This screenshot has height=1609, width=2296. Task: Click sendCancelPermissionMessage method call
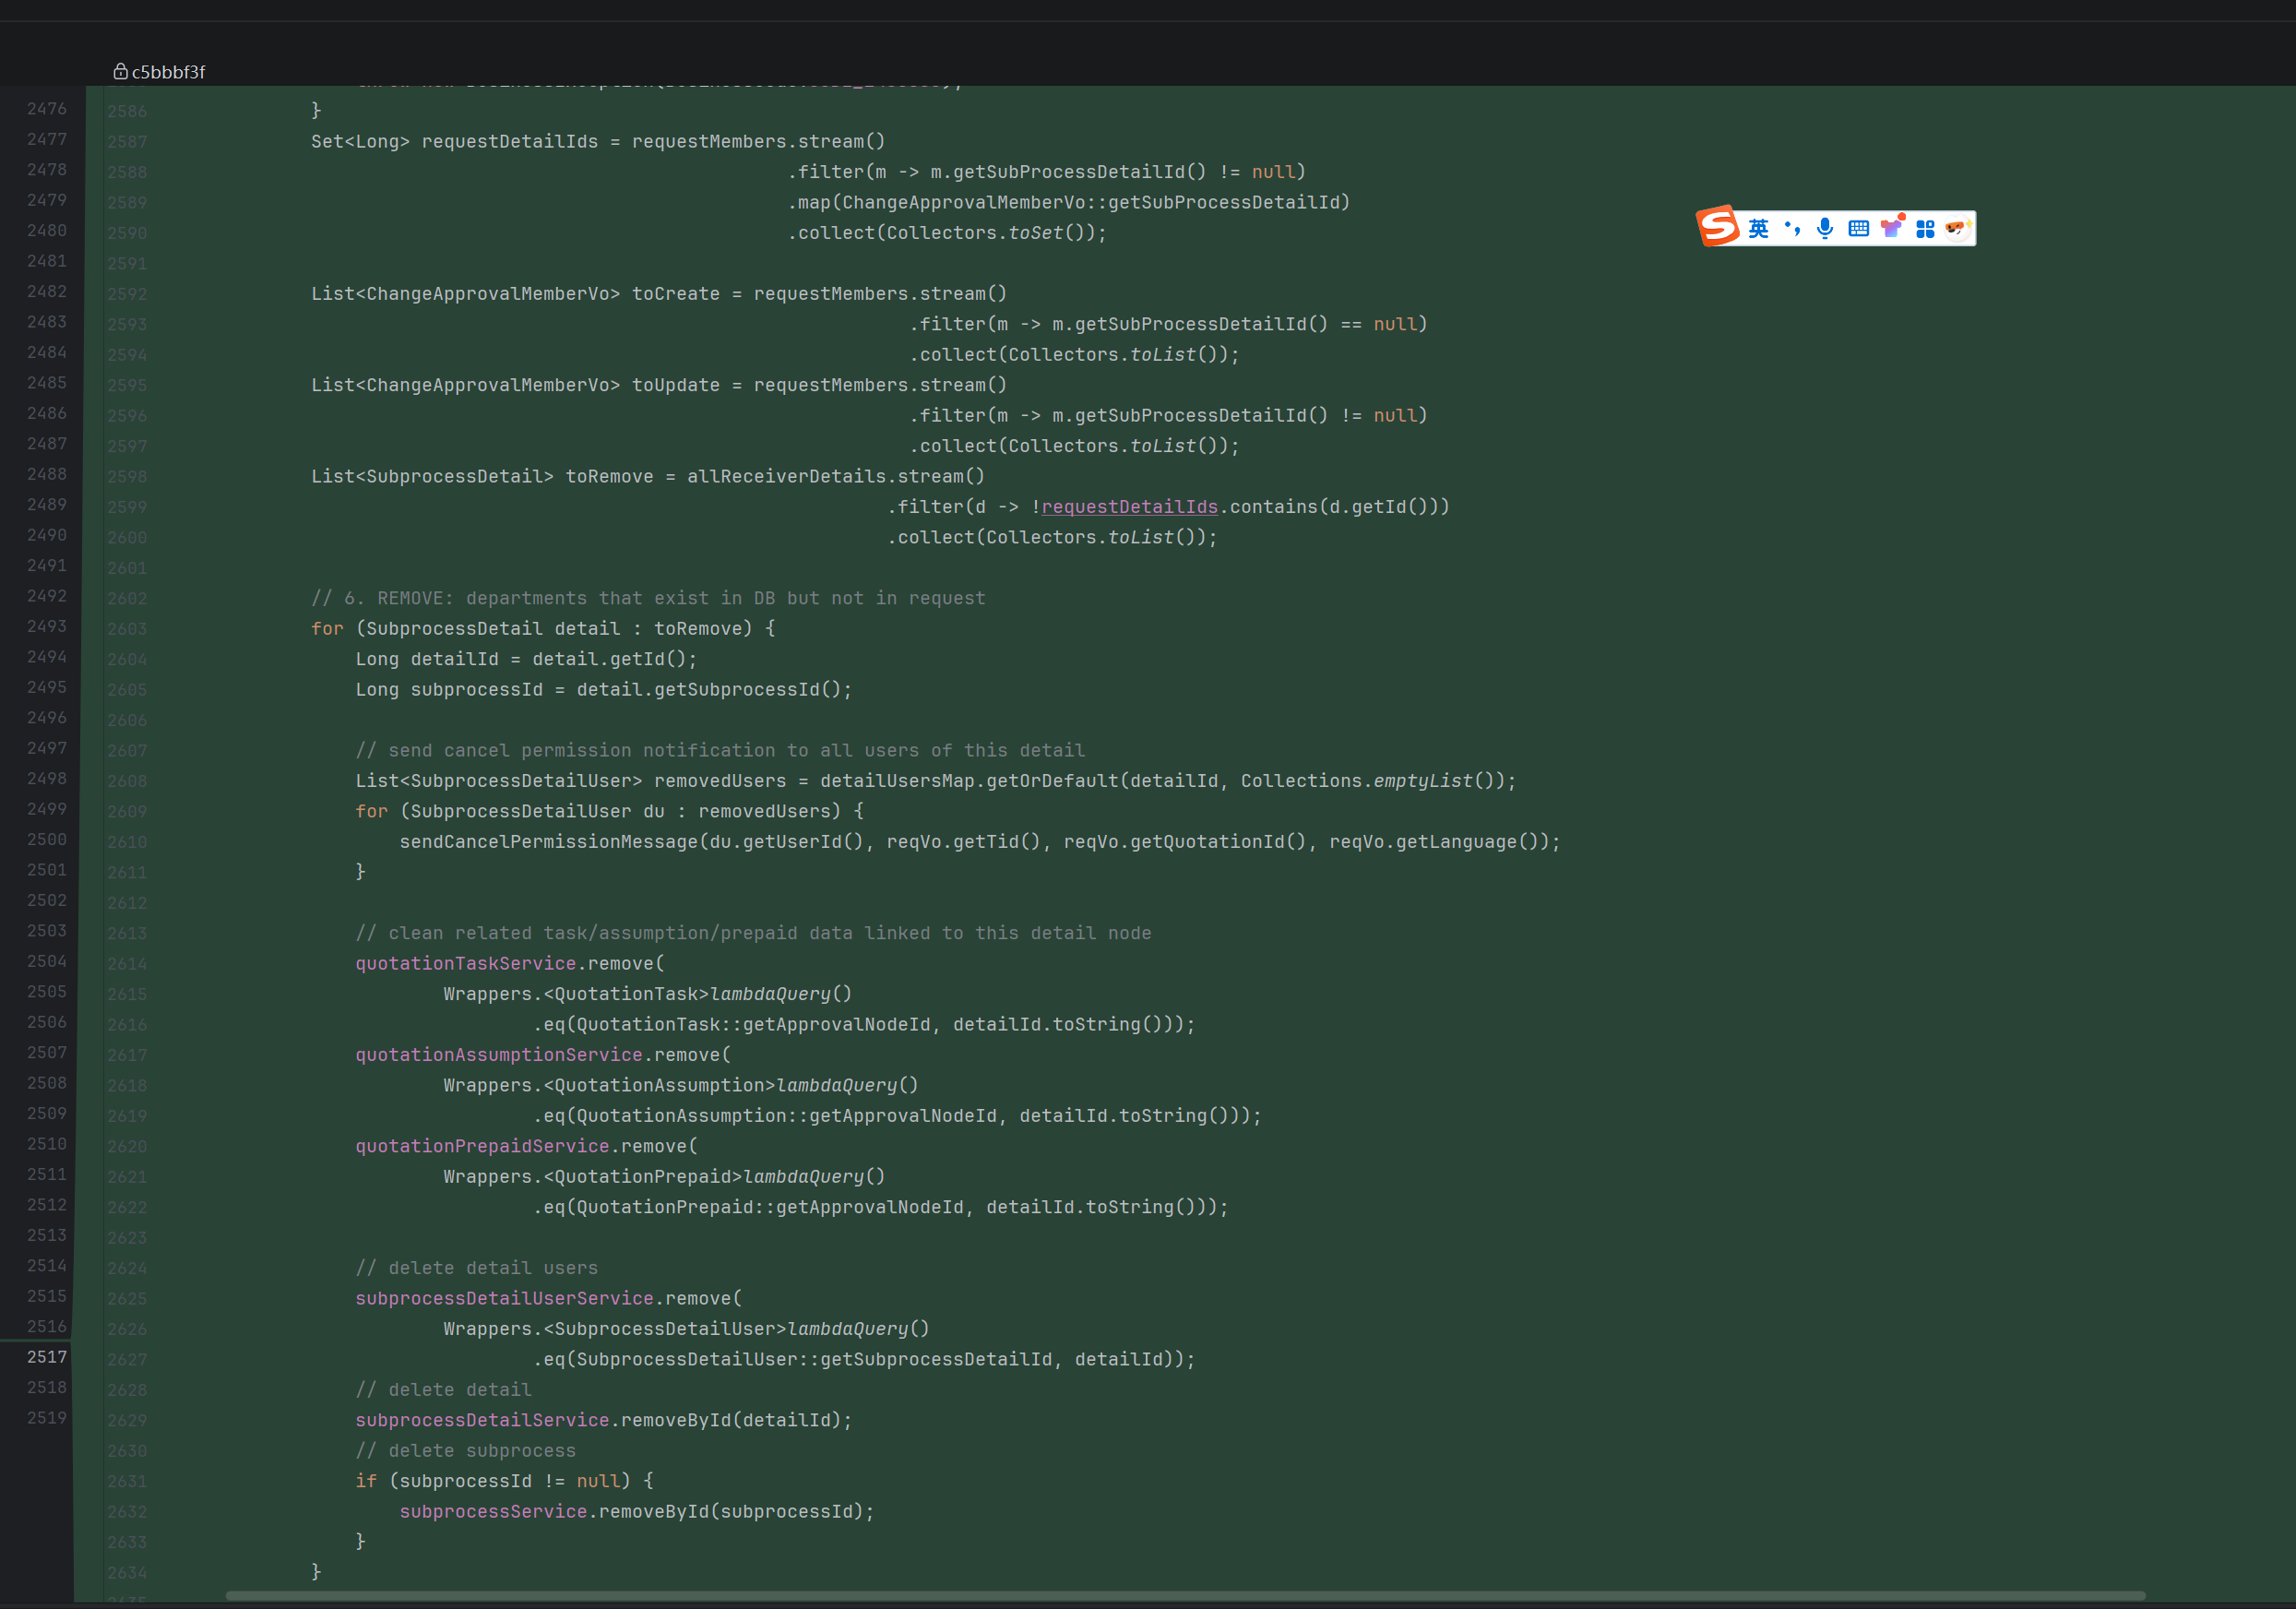(548, 842)
